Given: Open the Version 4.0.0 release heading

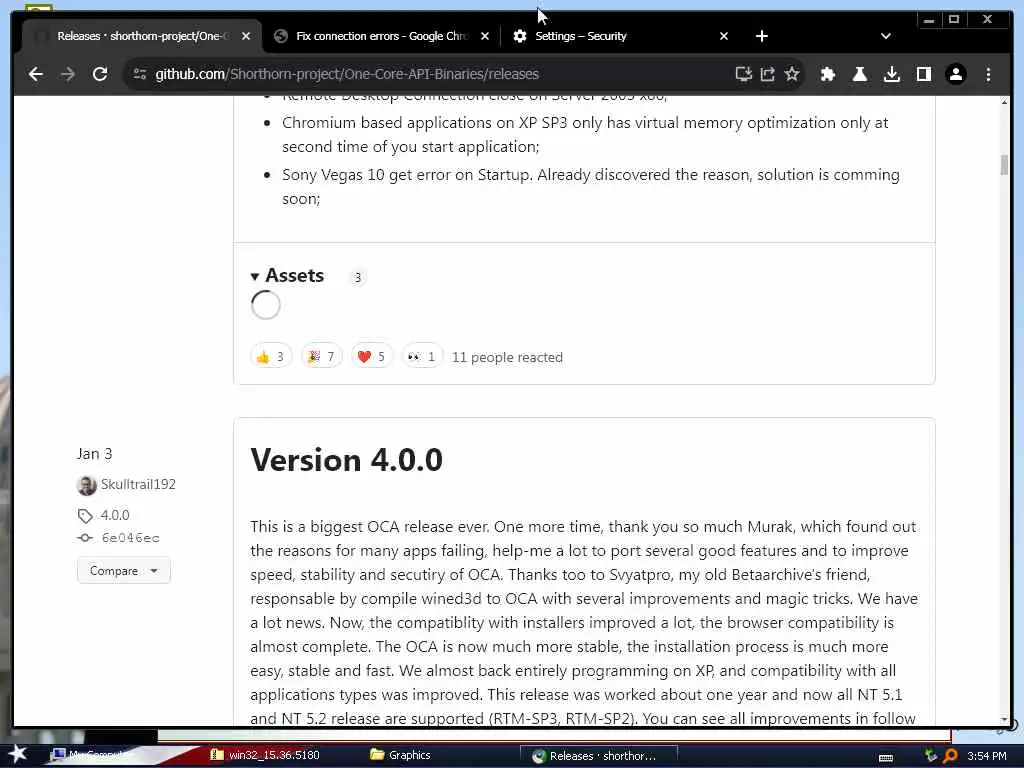Looking at the screenshot, I should 347,460.
